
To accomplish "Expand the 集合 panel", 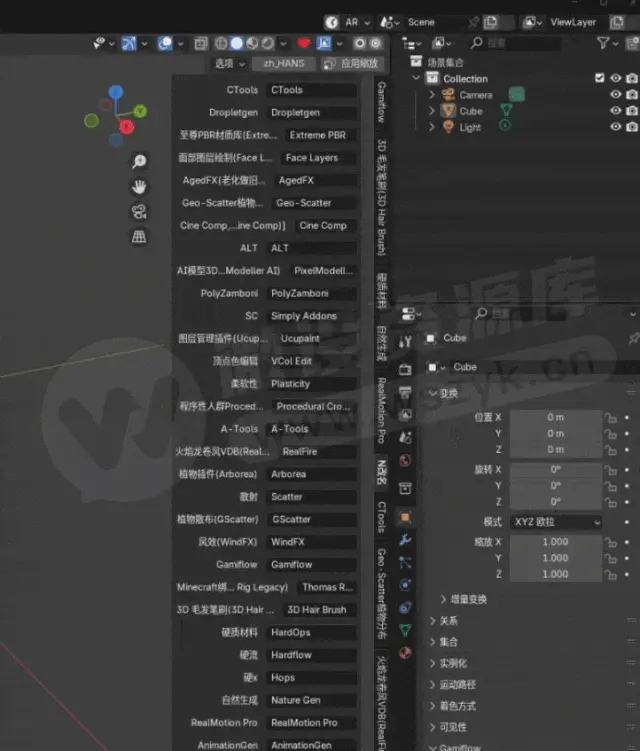I will point(444,642).
